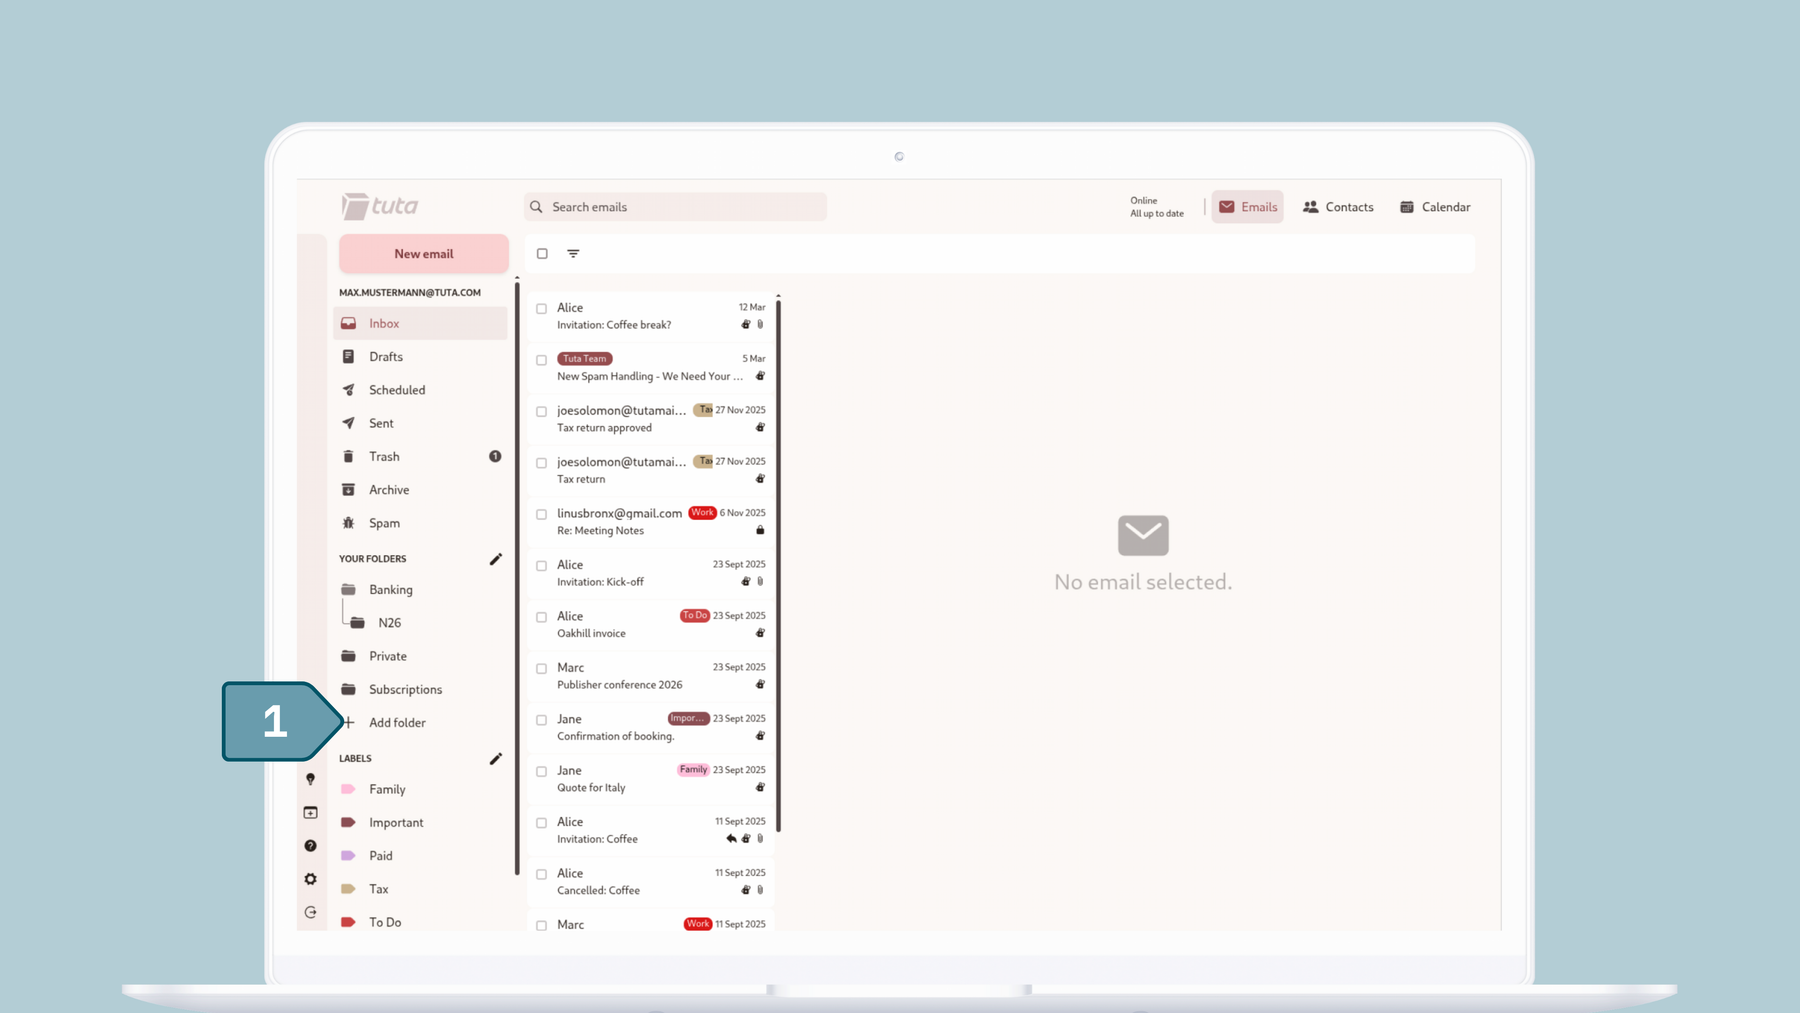Screen dimensions: 1800x1013
Task: Click the Add folder plus icon
Action: (349, 722)
